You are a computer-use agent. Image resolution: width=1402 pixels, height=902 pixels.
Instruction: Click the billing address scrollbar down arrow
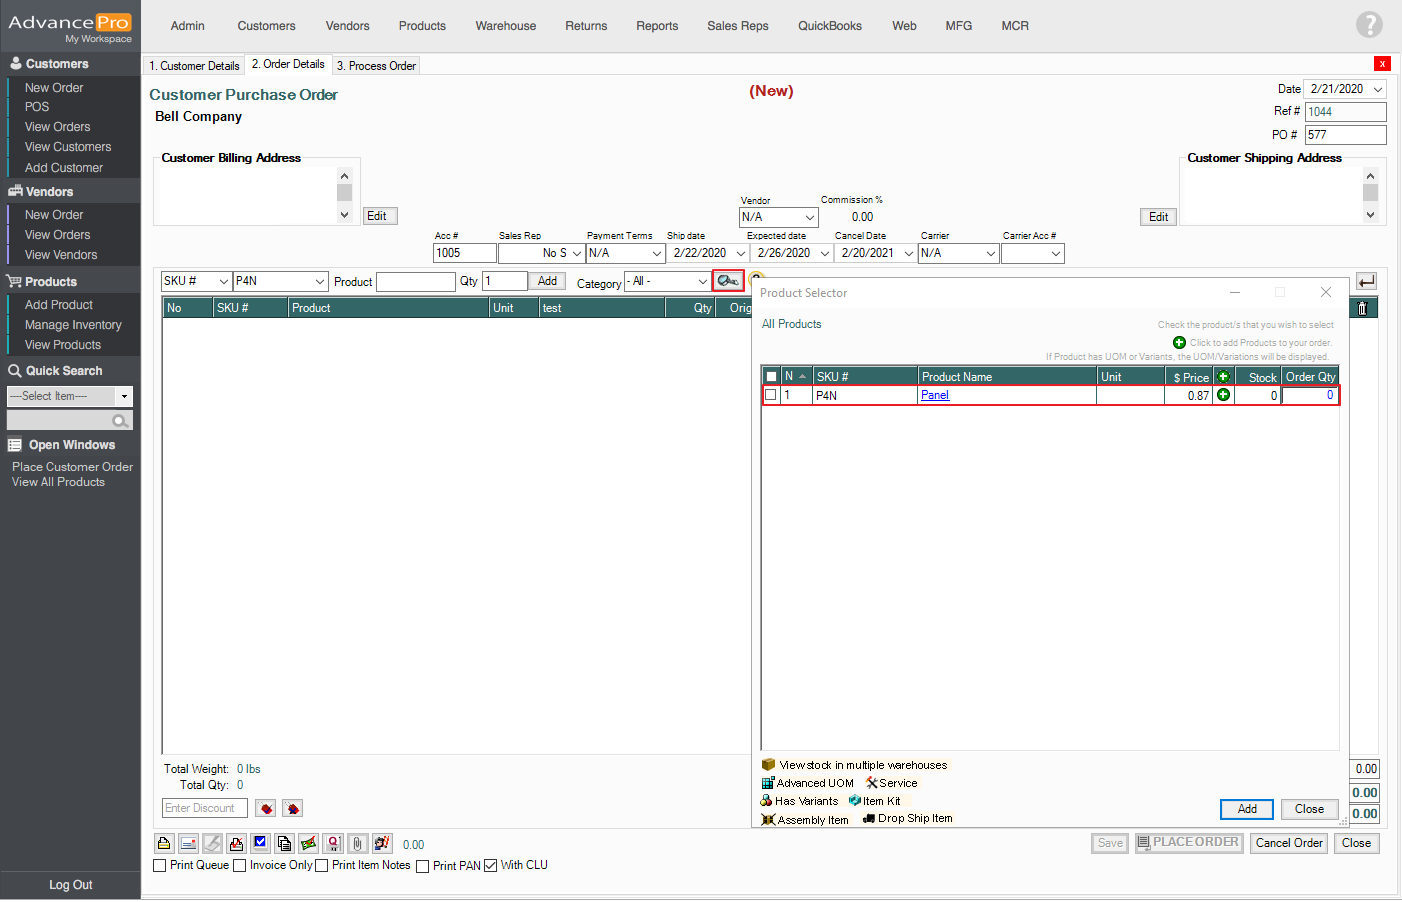(345, 215)
